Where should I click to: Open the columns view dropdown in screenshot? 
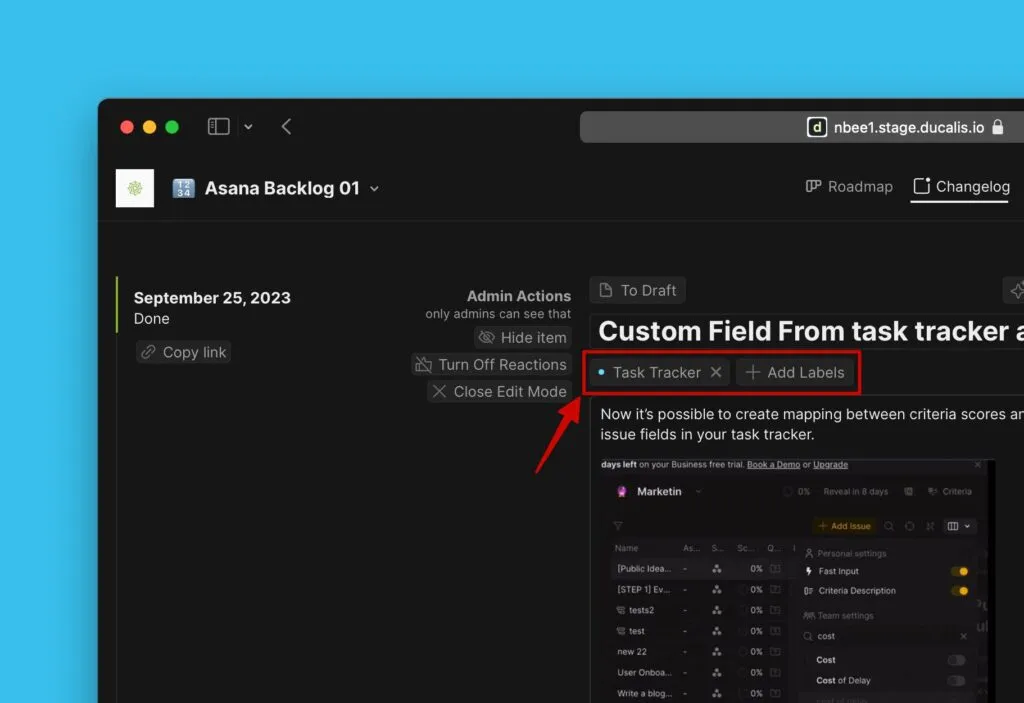[959, 526]
